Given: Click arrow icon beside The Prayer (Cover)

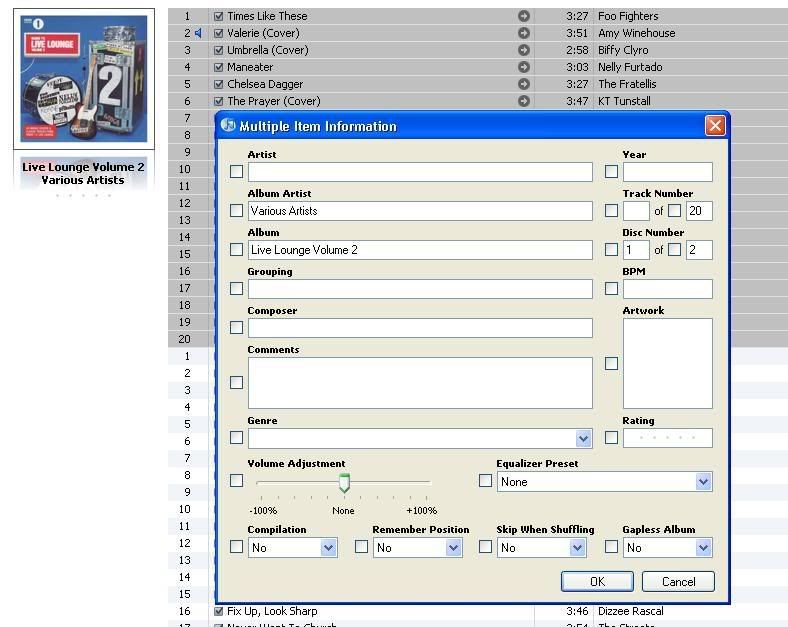Looking at the screenshot, I should click(x=524, y=101).
